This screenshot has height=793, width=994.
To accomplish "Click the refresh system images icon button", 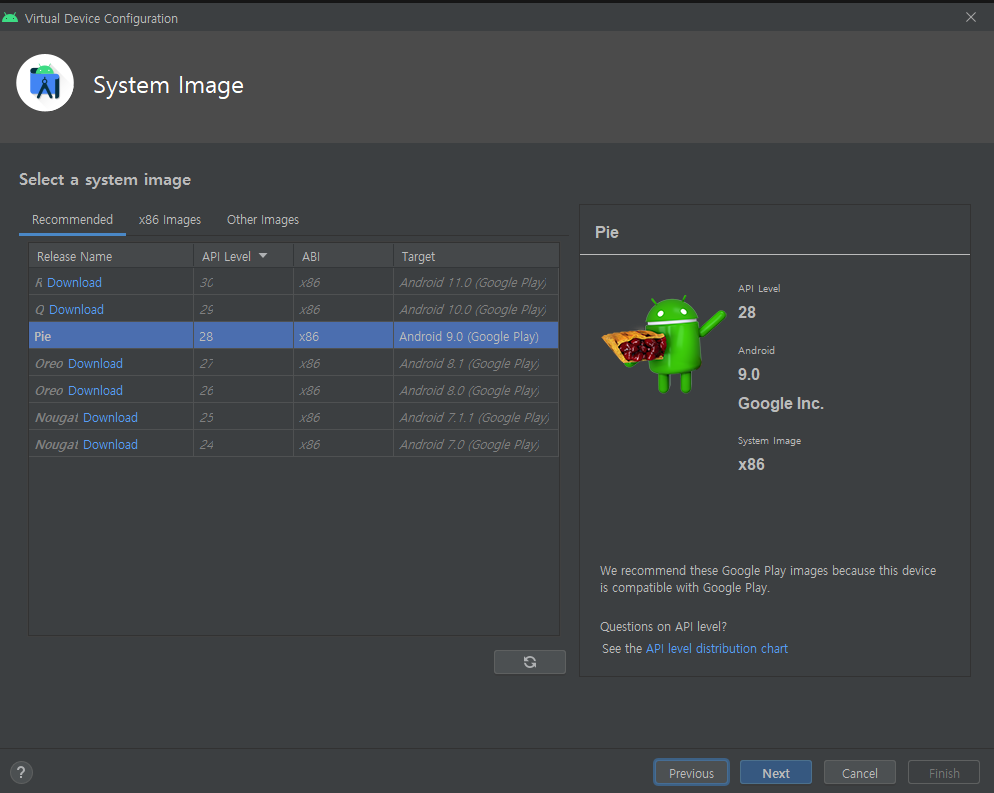I will point(529,662).
